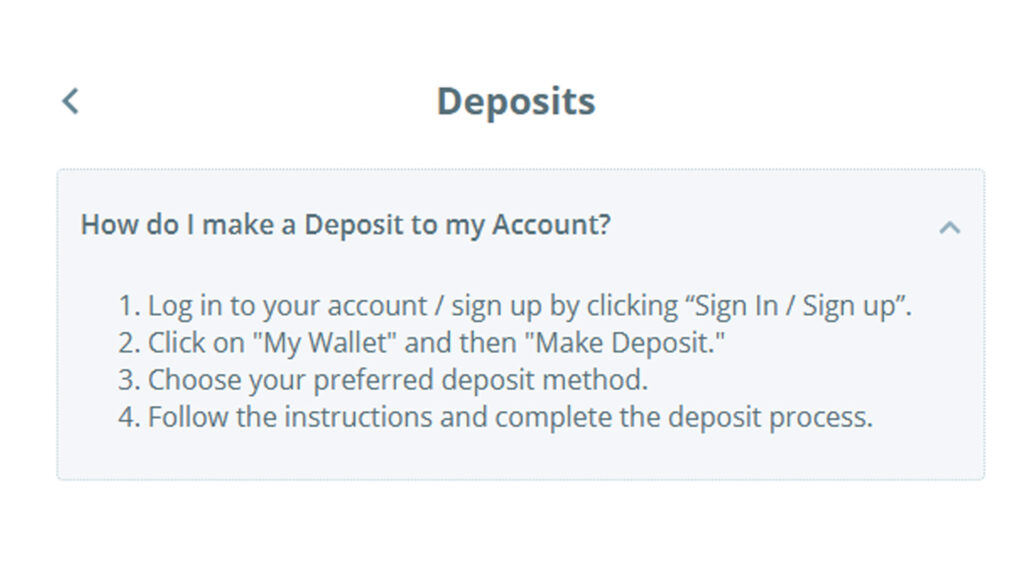The width and height of the screenshot is (1024, 576).
Task: Click the list number "1." marker
Action: pos(129,306)
